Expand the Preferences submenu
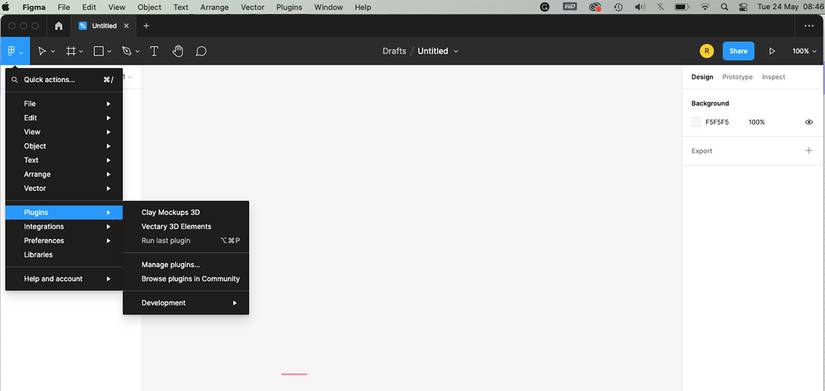Screen dimensions: 825x391 [64, 240]
